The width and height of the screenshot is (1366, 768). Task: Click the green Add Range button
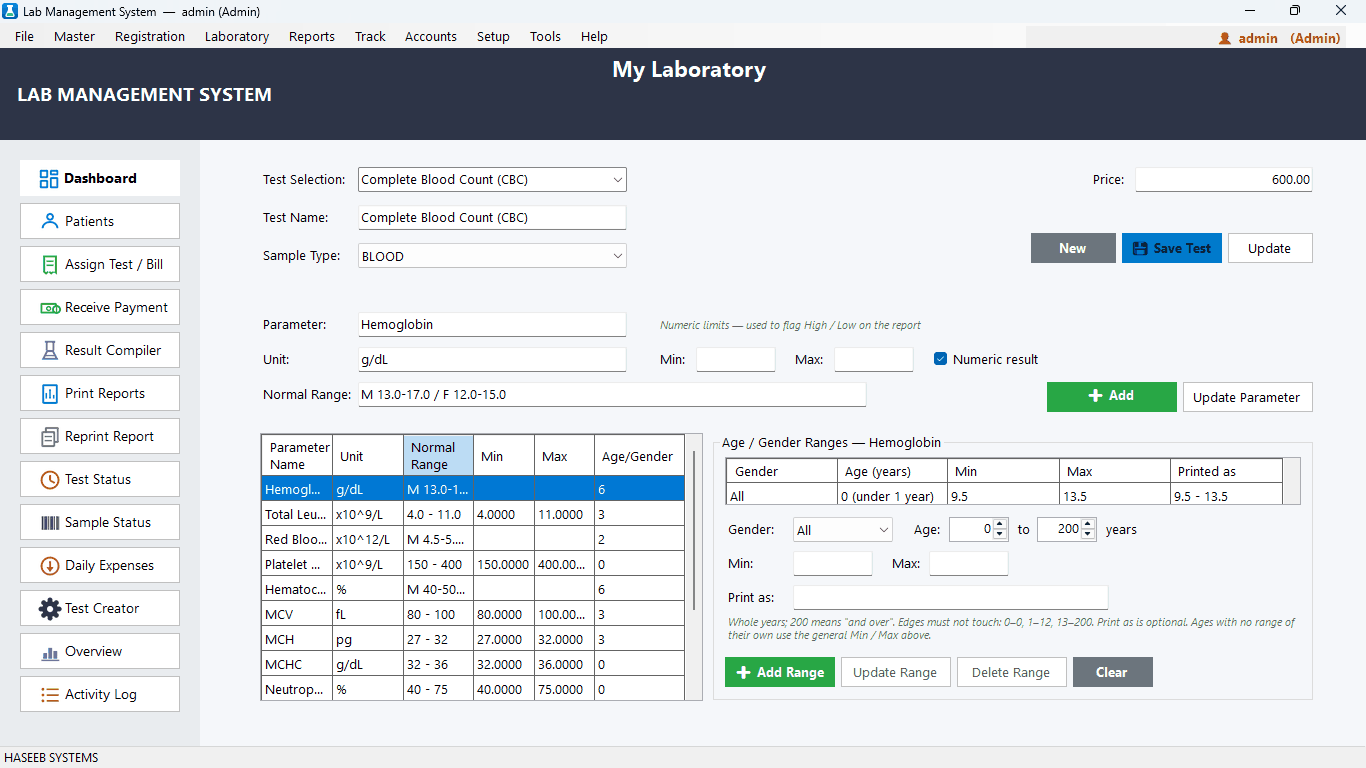(x=780, y=672)
